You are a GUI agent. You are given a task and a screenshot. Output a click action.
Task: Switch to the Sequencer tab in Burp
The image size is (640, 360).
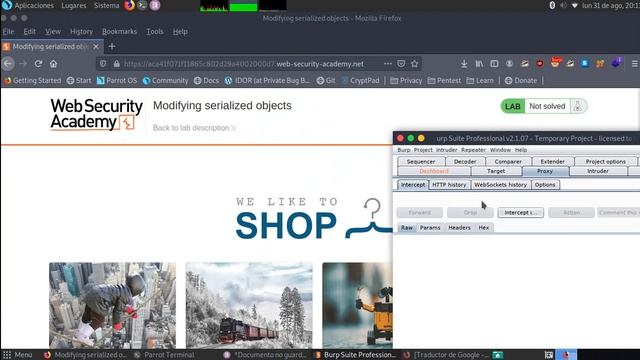pyautogui.click(x=421, y=162)
